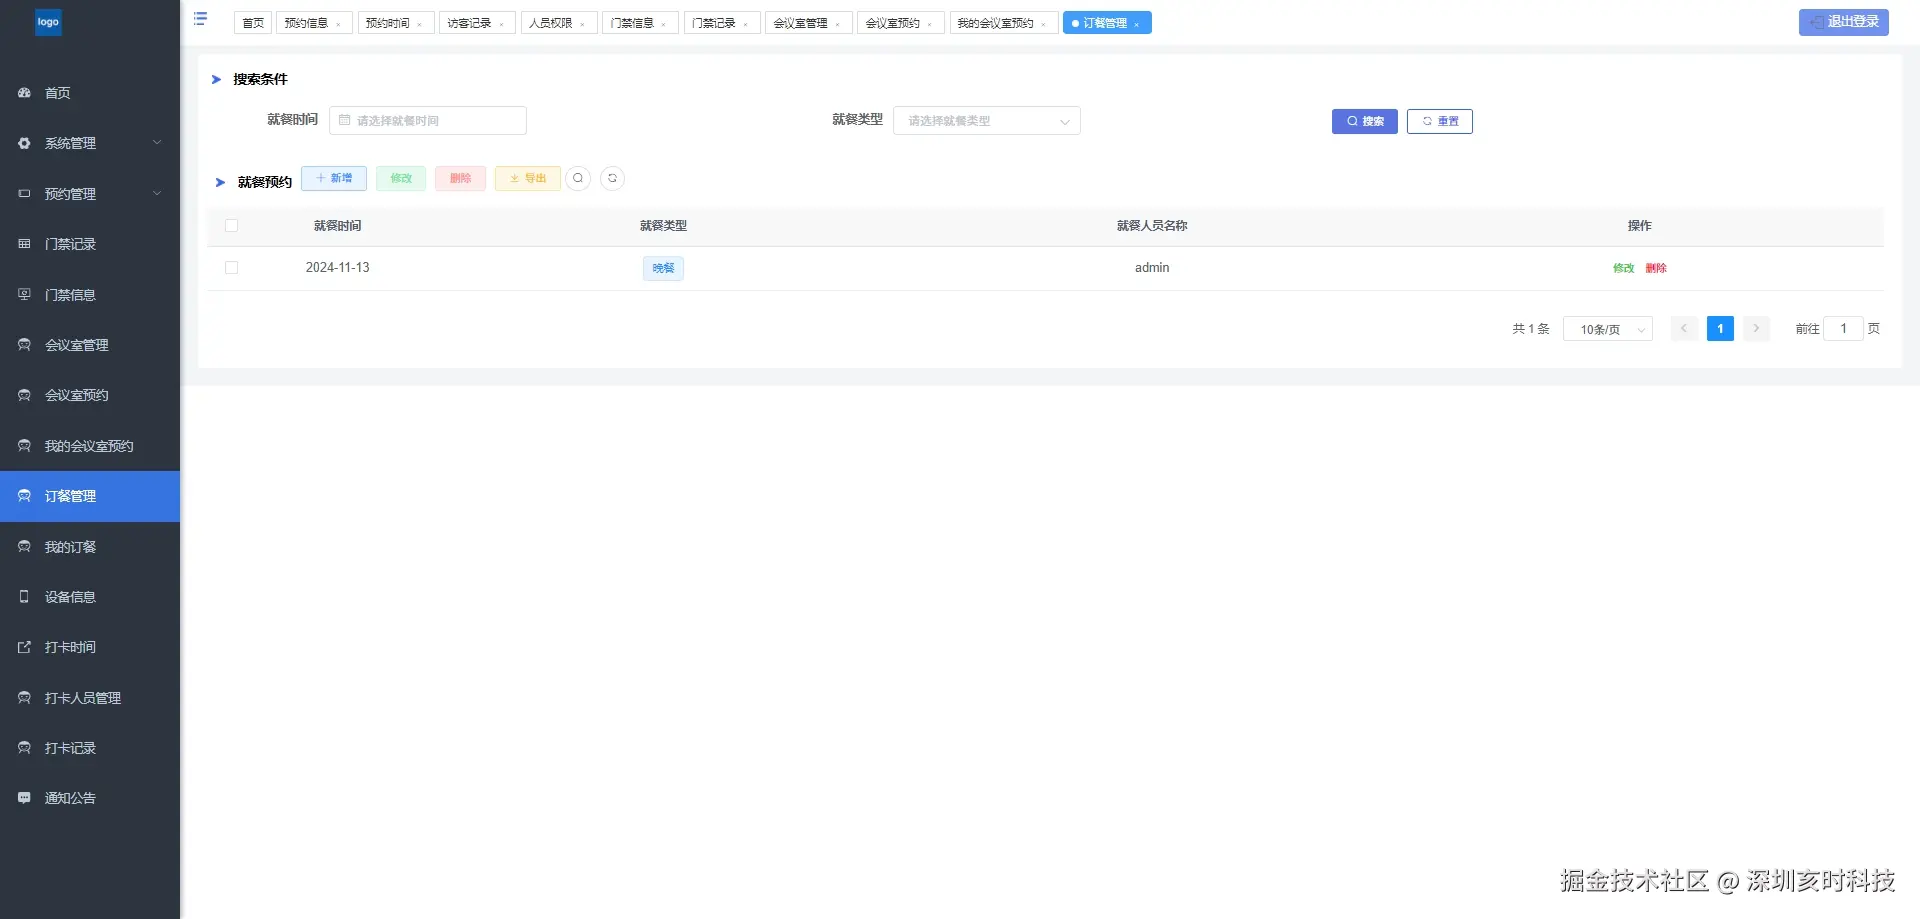Click the go-to page number input
Image resolution: width=1920 pixels, height=919 pixels.
1843,328
